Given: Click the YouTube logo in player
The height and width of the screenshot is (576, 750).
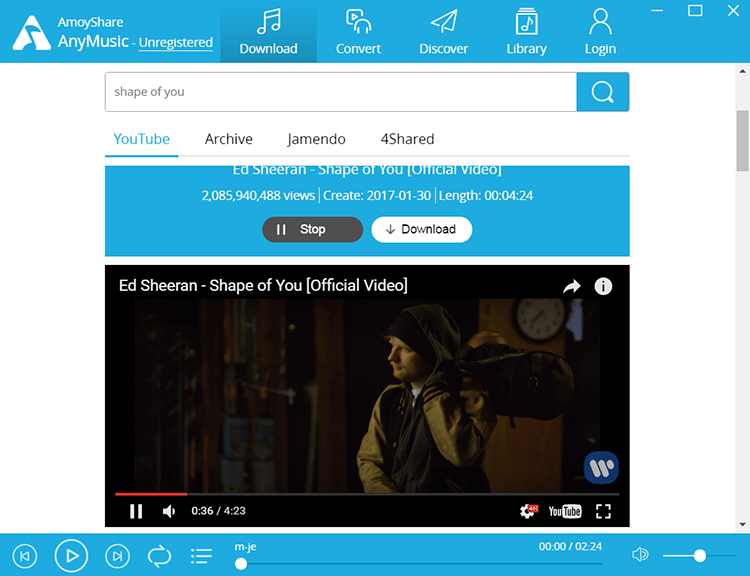Looking at the screenshot, I should click(x=565, y=511).
